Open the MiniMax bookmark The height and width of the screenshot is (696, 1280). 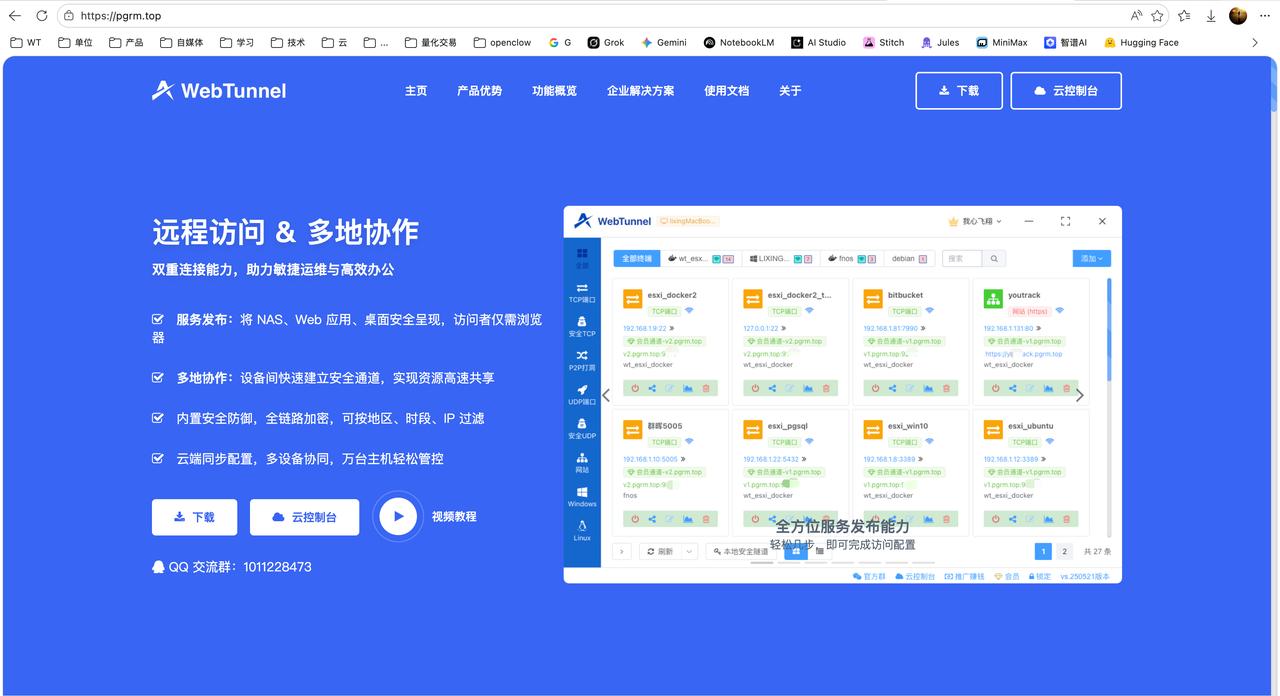(x=1003, y=42)
